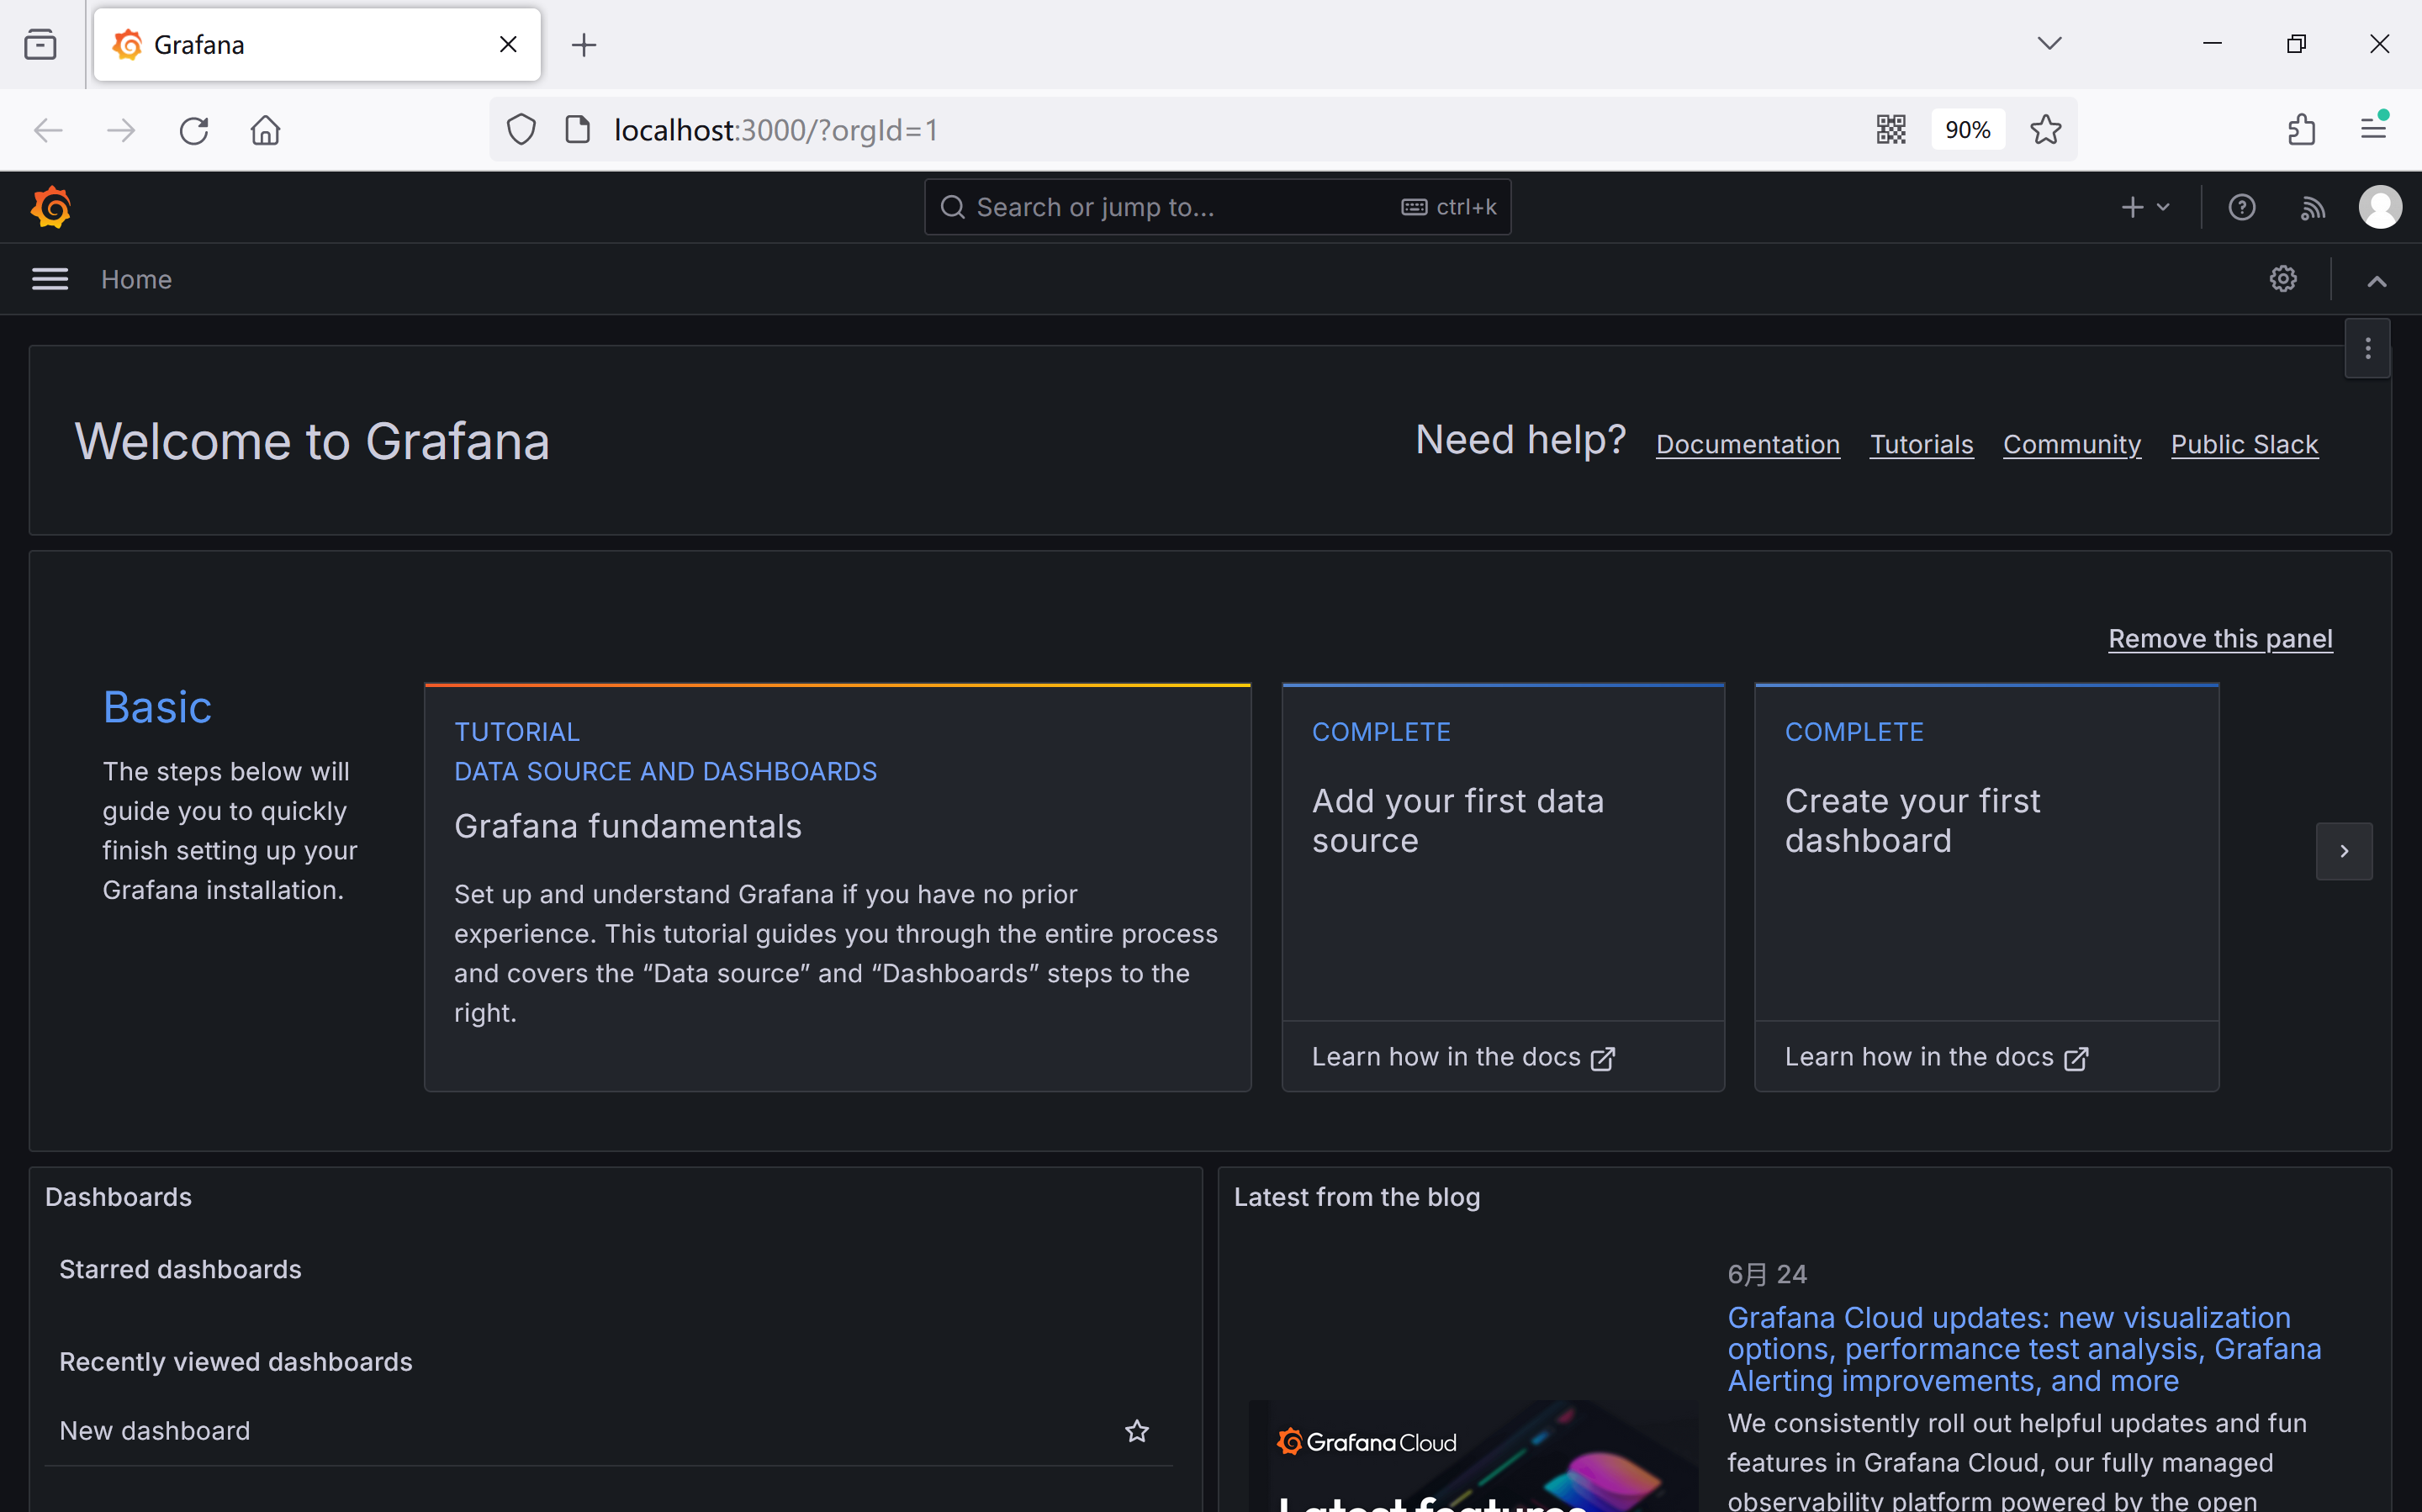The image size is (2422, 1512).
Task: Click Remove this panel link
Action: coord(2219,638)
